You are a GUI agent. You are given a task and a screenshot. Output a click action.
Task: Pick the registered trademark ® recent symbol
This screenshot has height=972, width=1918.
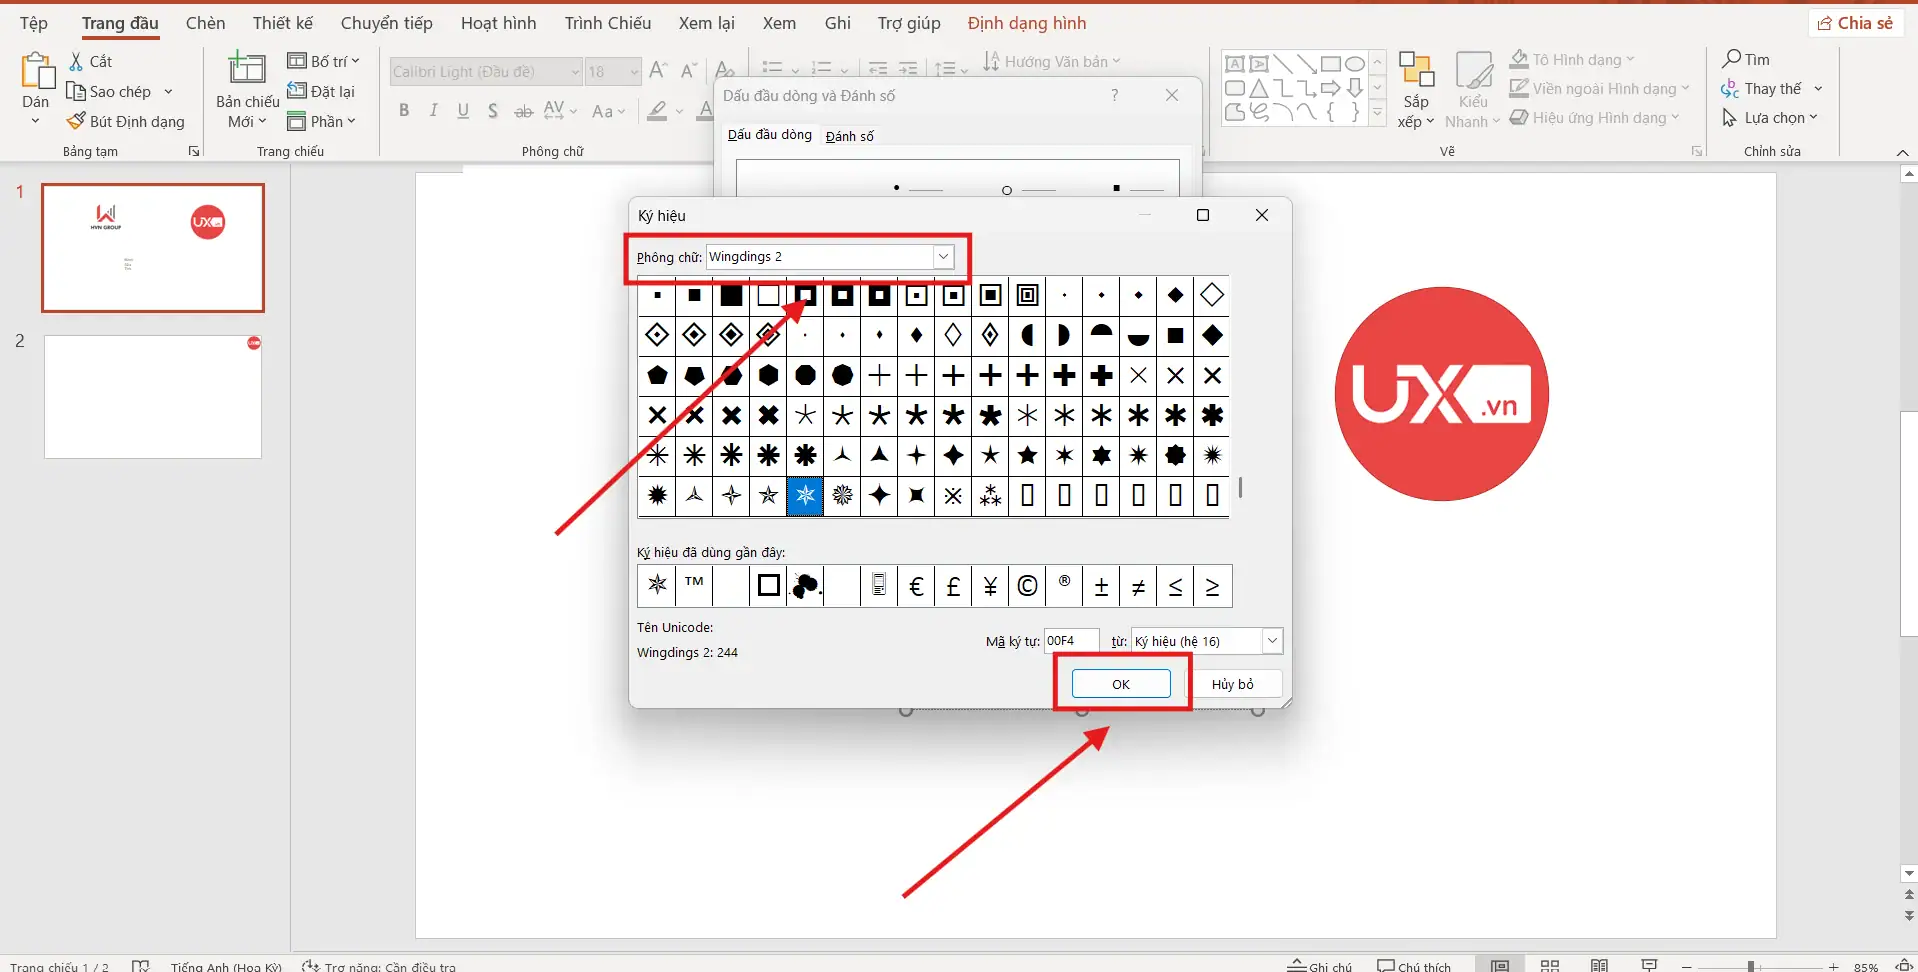coord(1064,586)
